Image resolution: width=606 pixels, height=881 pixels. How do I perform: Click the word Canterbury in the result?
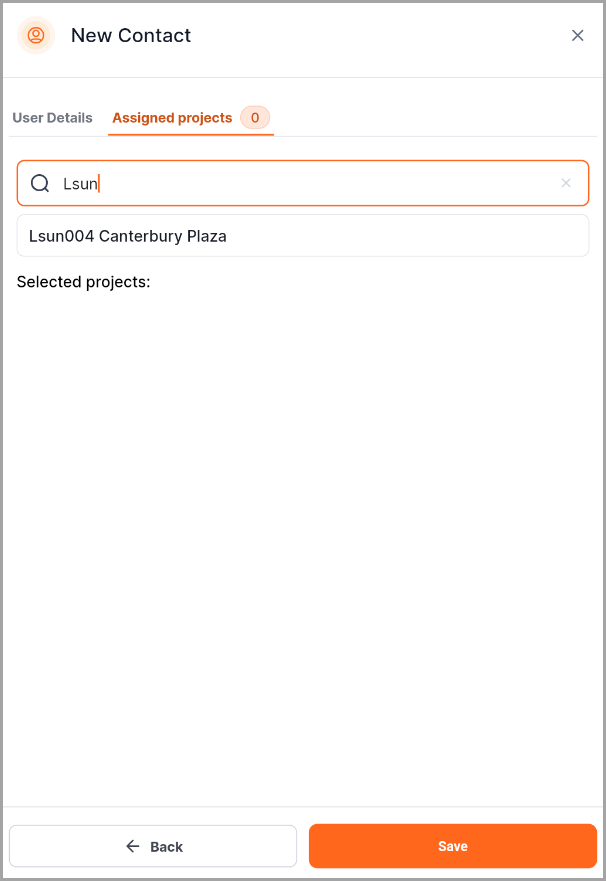[141, 236]
